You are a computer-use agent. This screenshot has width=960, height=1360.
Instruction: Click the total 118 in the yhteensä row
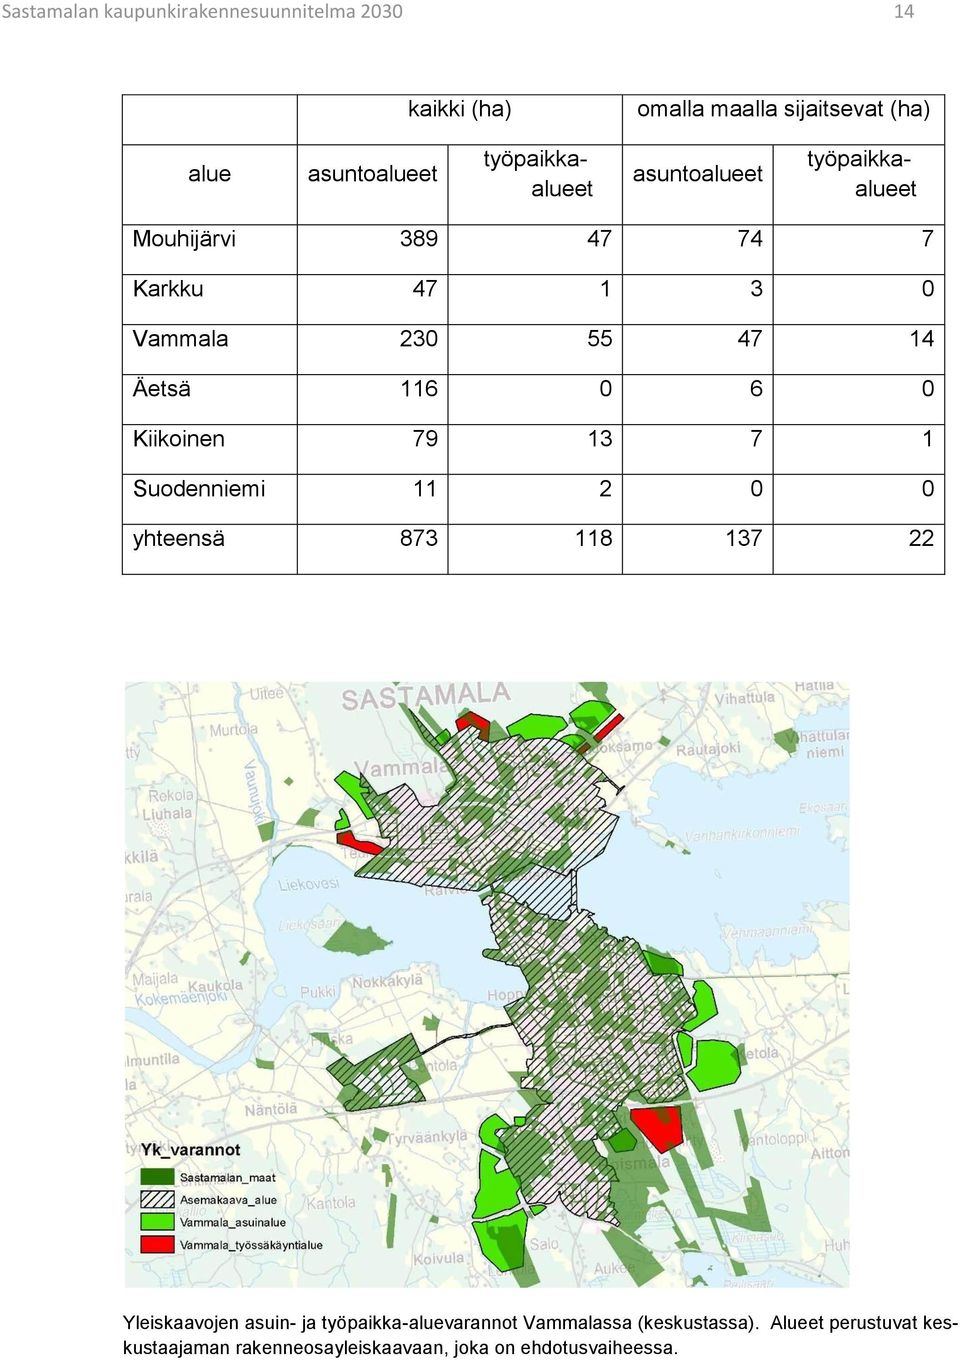(x=594, y=539)
